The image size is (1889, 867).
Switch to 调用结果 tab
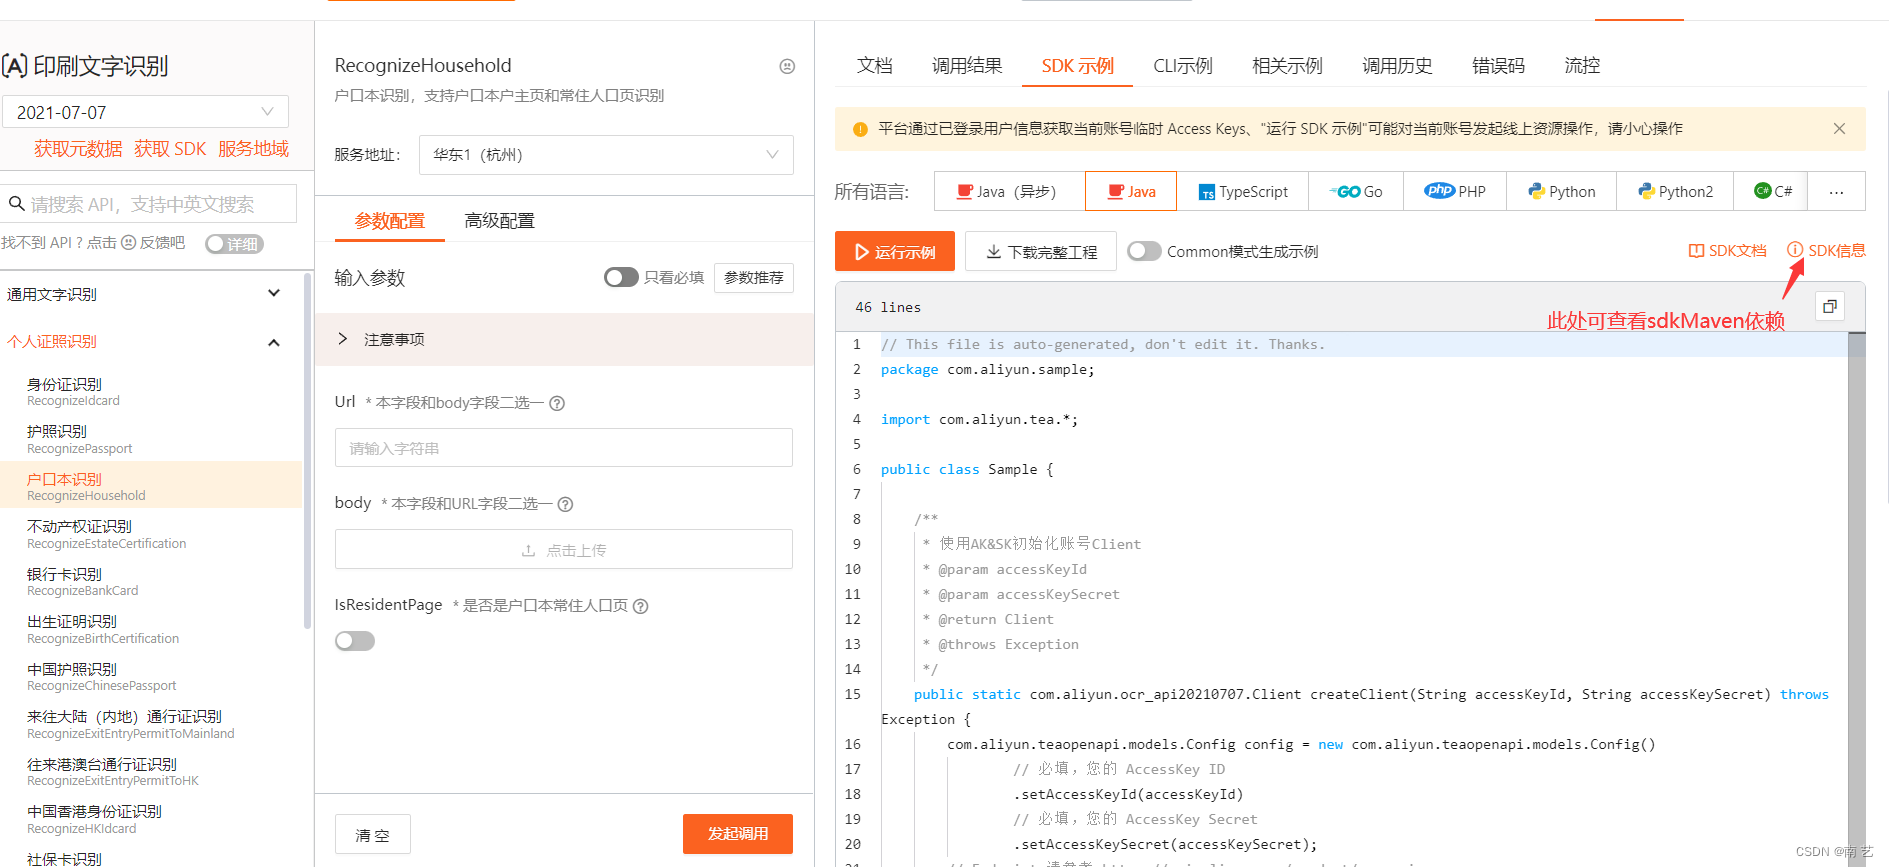coord(967,66)
